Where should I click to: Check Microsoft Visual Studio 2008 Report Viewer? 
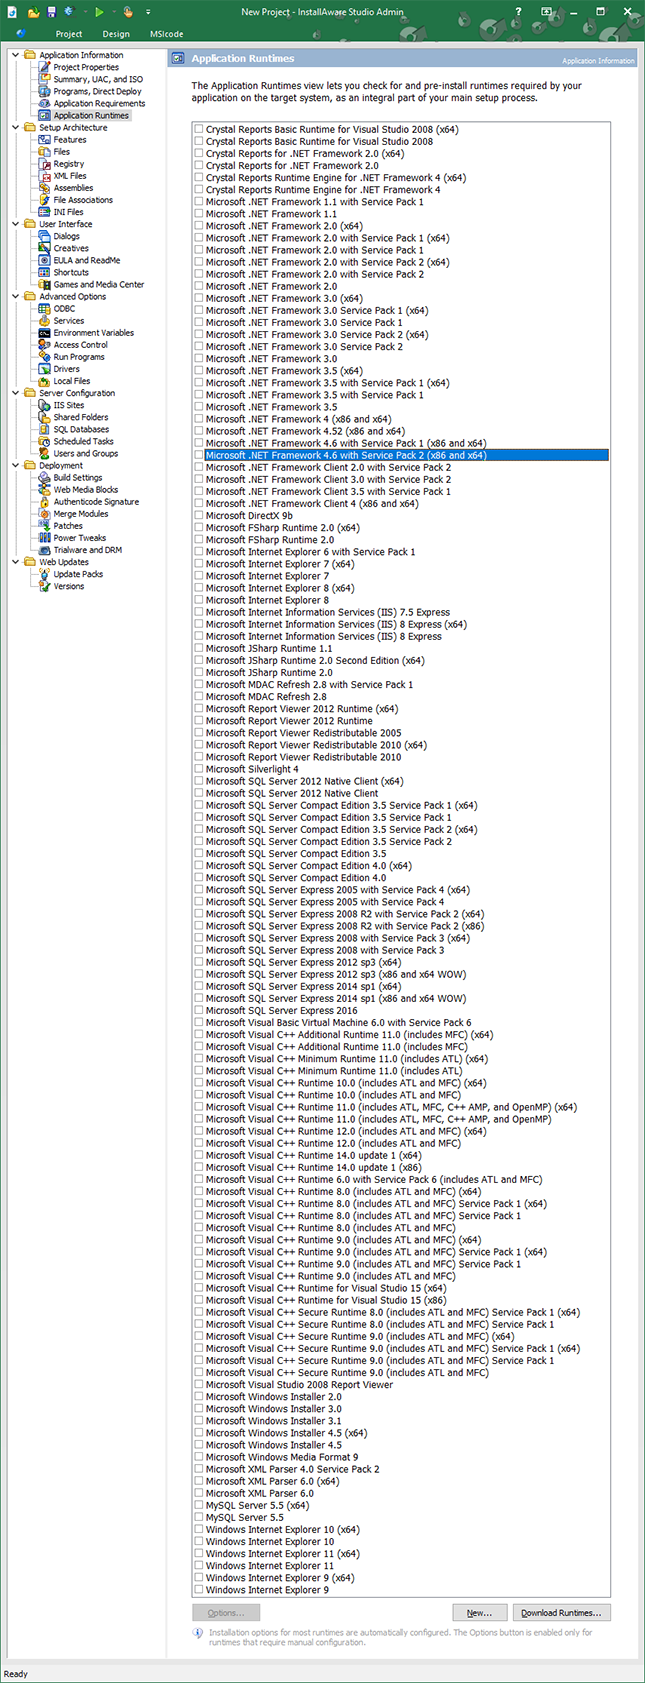point(199,1385)
